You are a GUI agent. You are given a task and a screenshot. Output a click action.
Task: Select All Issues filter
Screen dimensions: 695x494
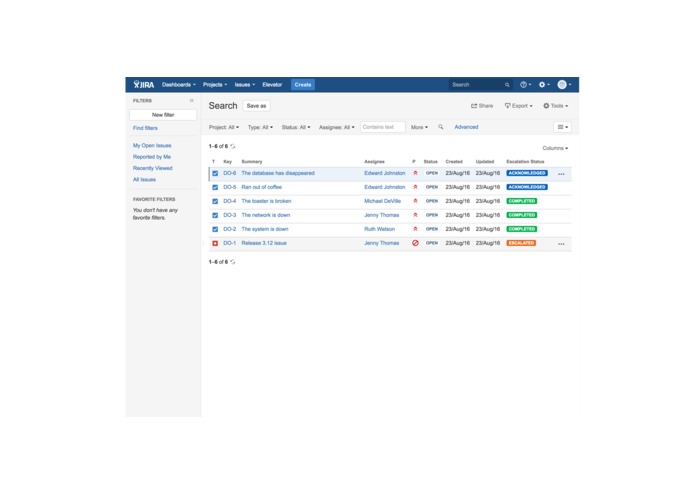coord(144,179)
